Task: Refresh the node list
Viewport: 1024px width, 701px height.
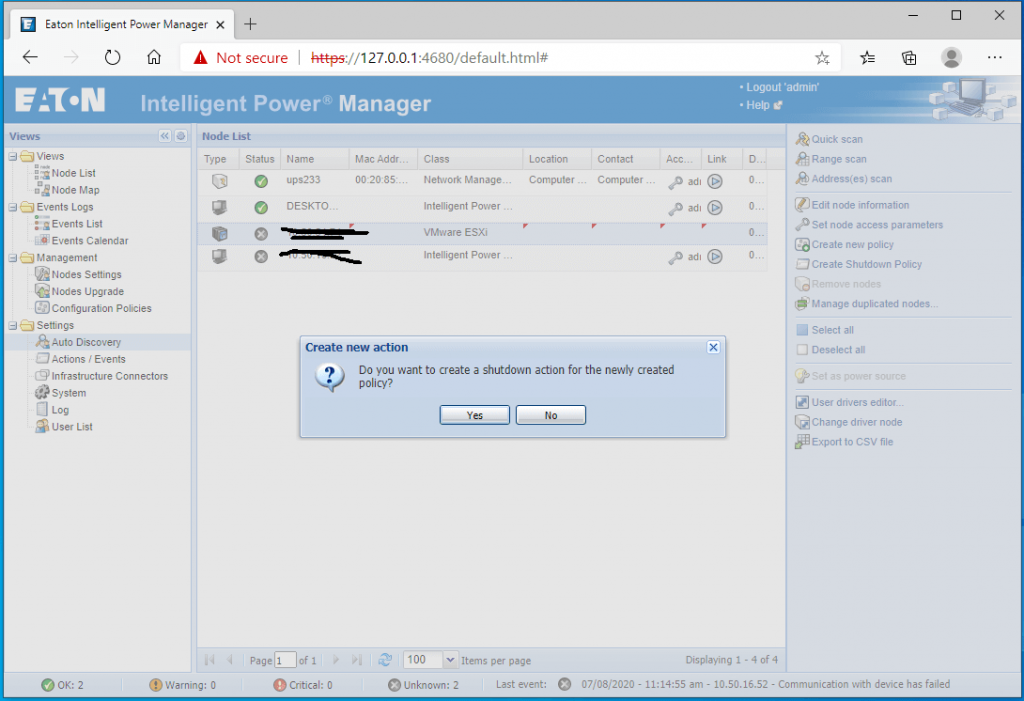Action: 385,660
